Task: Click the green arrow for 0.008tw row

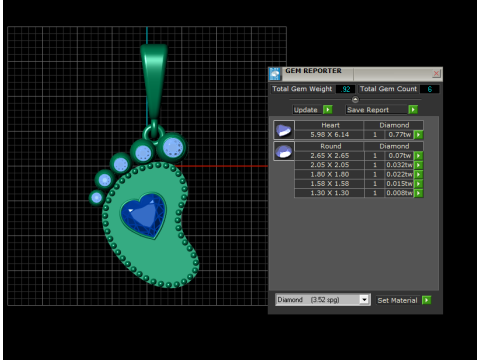Action: [x=419, y=193]
